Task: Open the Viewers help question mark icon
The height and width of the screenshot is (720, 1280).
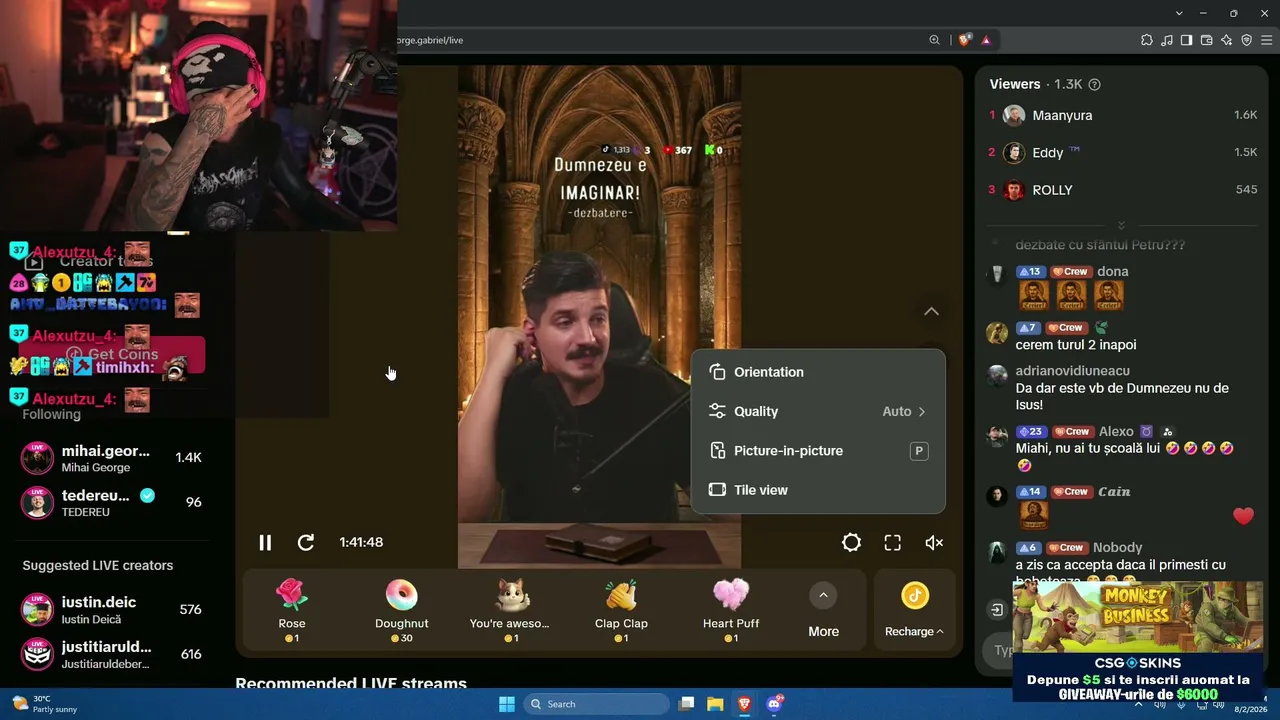Action: click(1094, 85)
